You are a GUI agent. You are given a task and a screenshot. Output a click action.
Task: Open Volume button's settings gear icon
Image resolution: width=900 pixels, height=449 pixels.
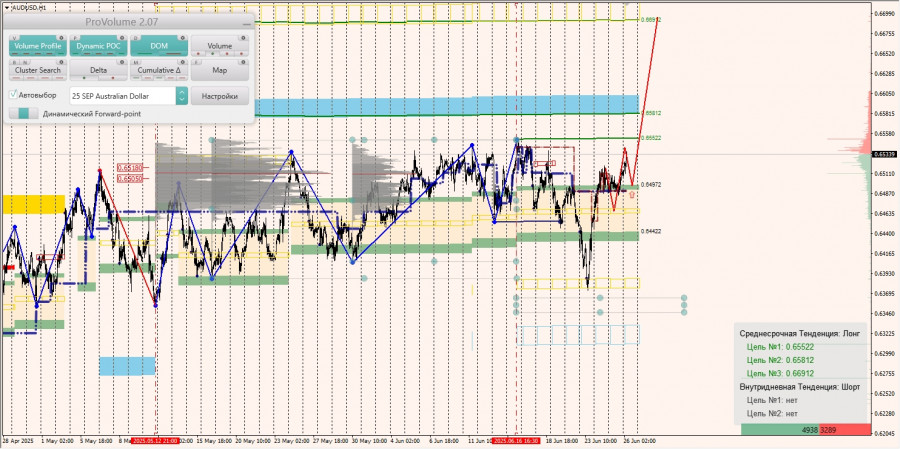tap(243, 38)
